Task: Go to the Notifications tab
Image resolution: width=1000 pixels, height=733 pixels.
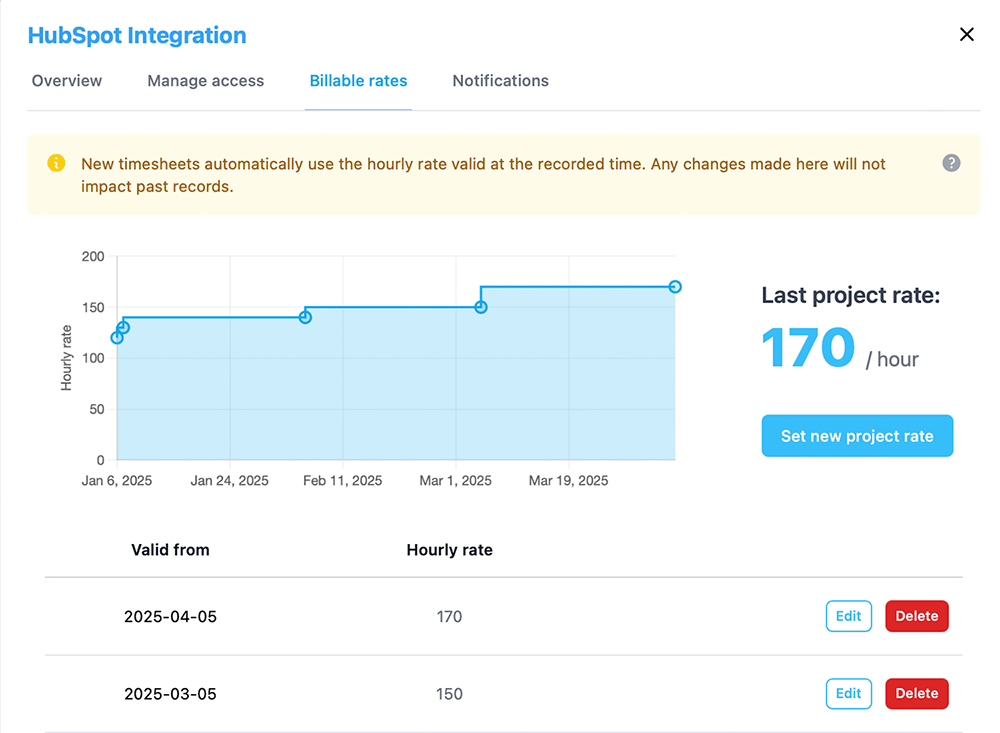Action: tap(501, 81)
